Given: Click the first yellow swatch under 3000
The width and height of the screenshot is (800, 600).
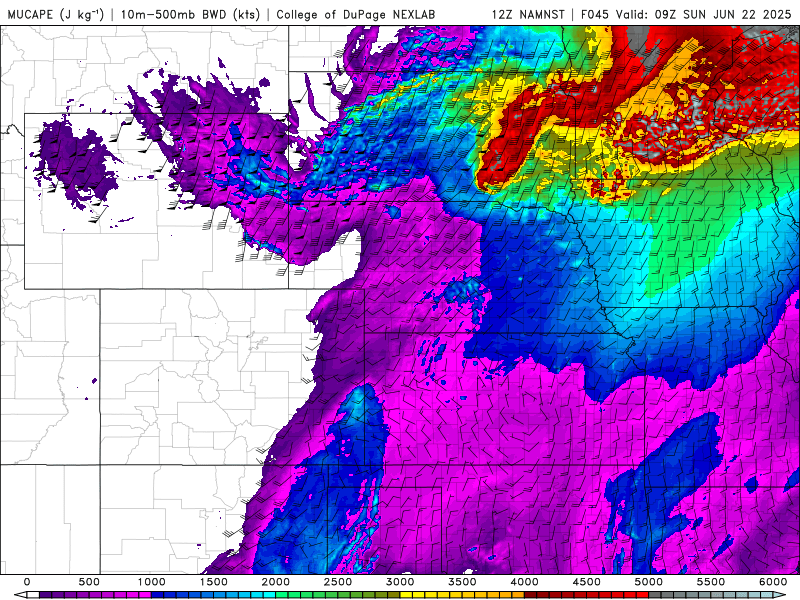Looking at the screenshot, I should point(406,595).
